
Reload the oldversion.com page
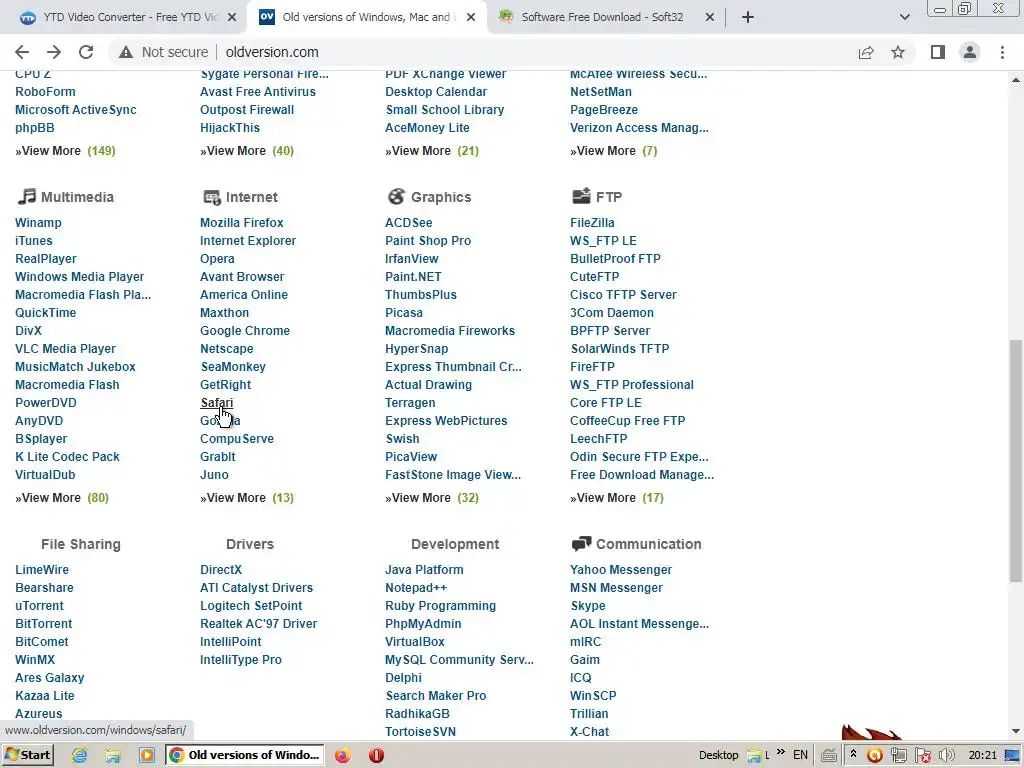[x=86, y=52]
